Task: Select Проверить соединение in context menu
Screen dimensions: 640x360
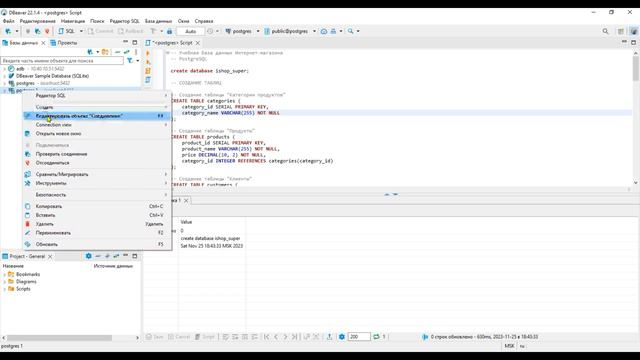Action: [97, 154]
